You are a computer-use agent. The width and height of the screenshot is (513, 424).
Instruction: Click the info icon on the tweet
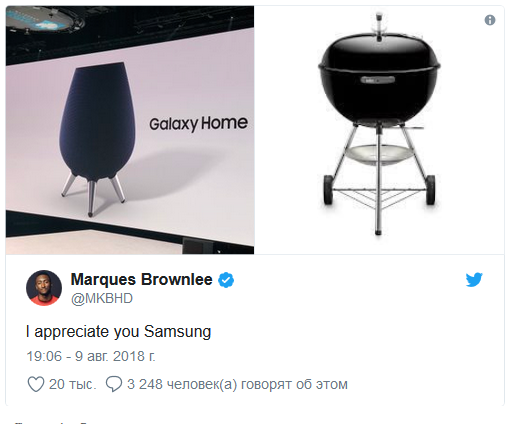(x=489, y=20)
